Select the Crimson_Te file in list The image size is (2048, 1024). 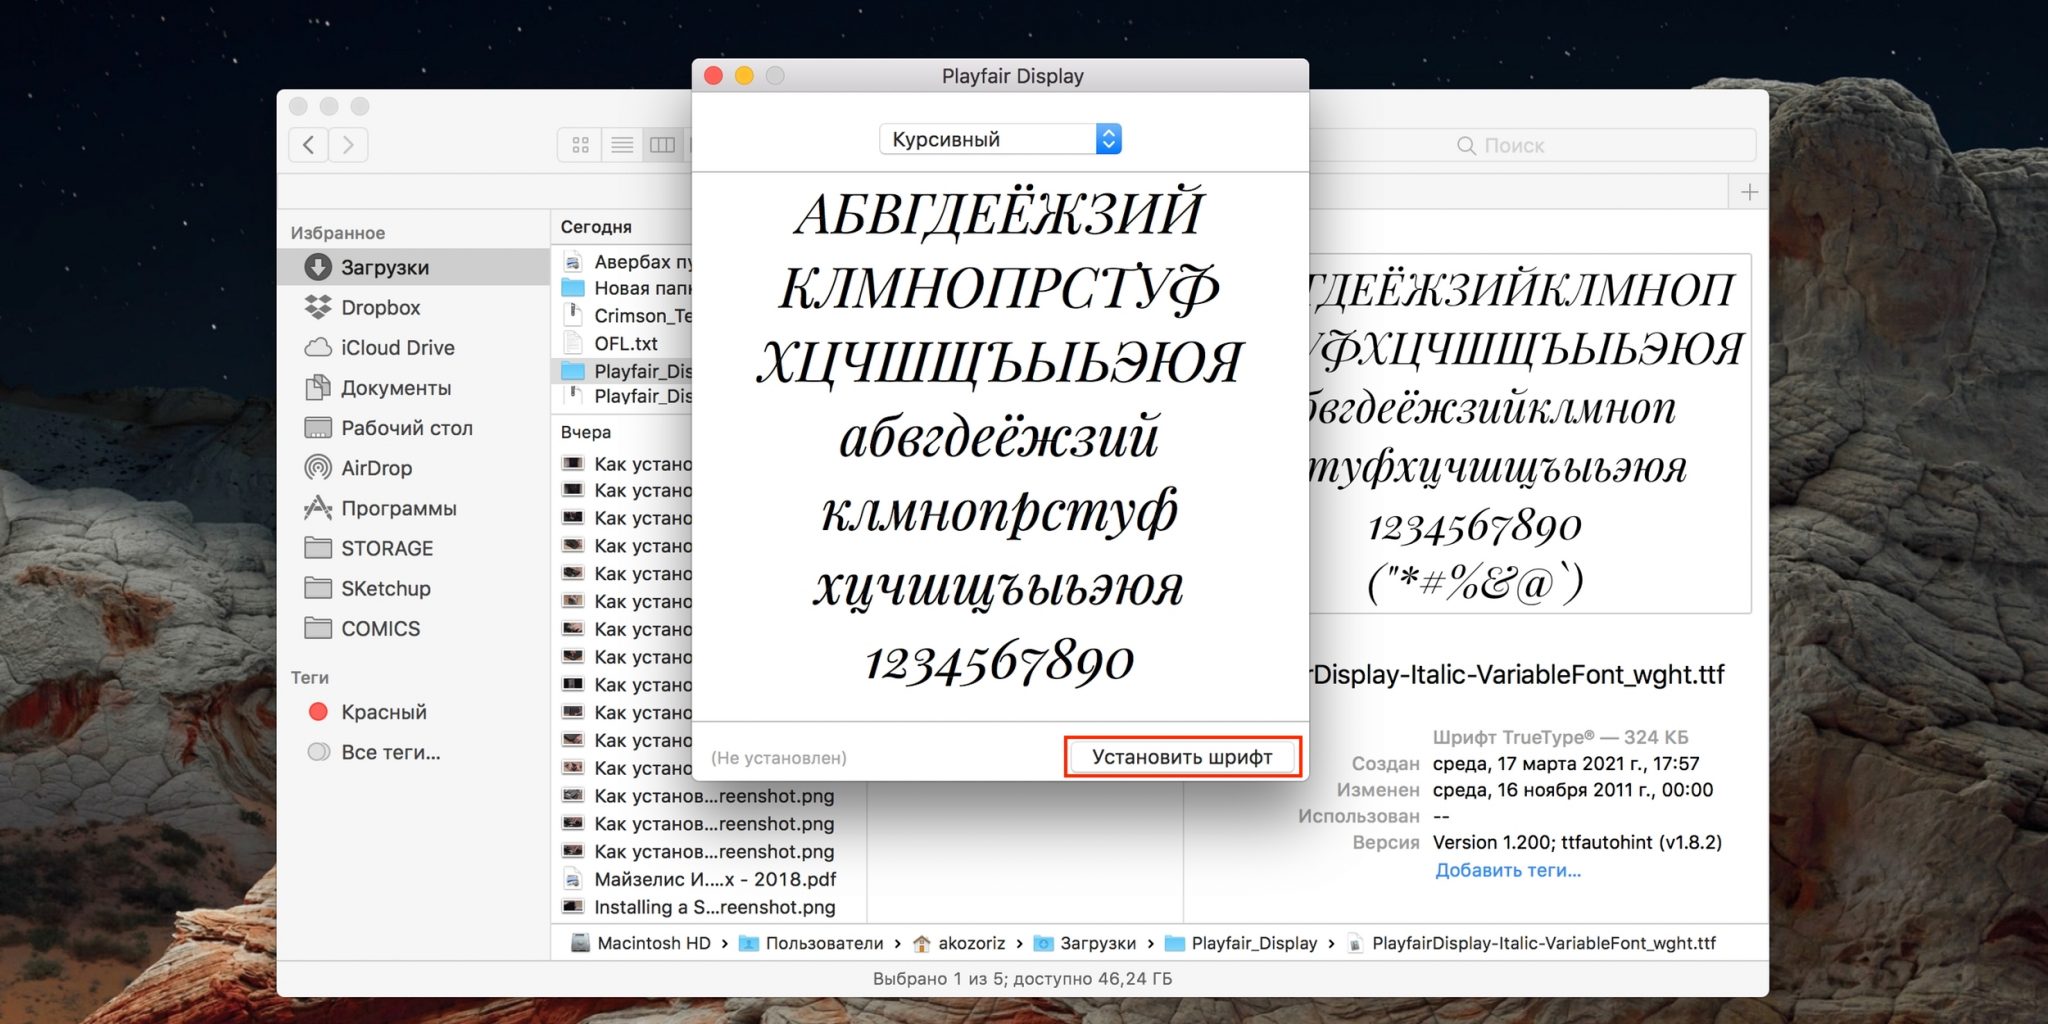click(x=622, y=315)
